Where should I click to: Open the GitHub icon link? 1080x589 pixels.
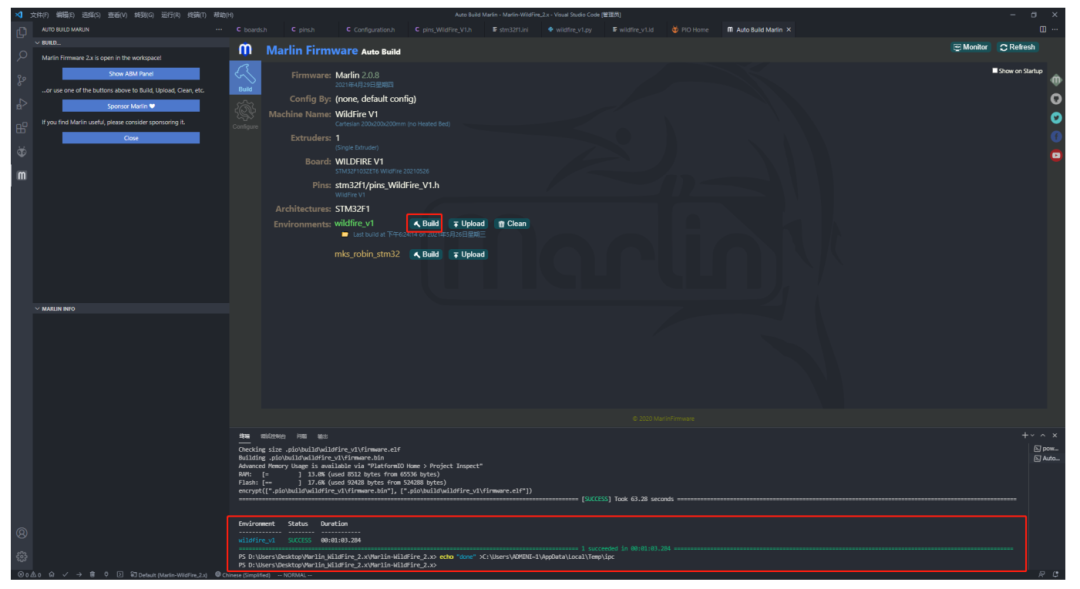[x=1056, y=99]
